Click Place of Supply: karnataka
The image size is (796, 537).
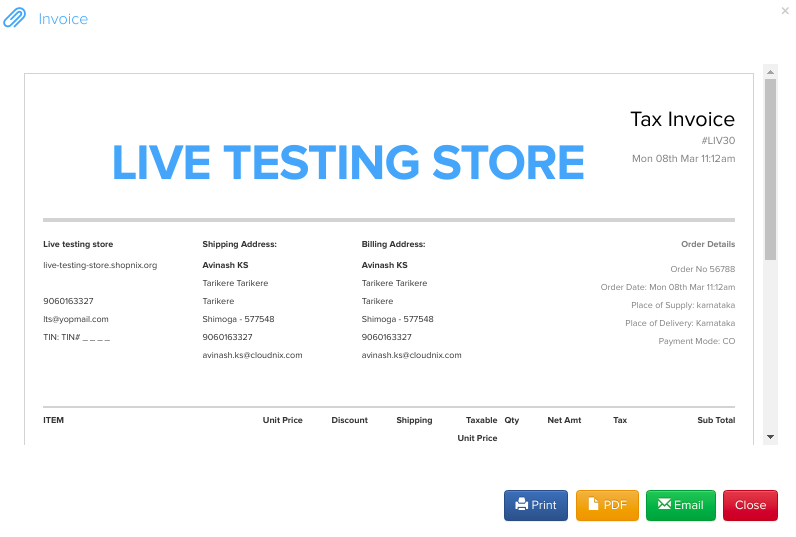[x=683, y=305]
